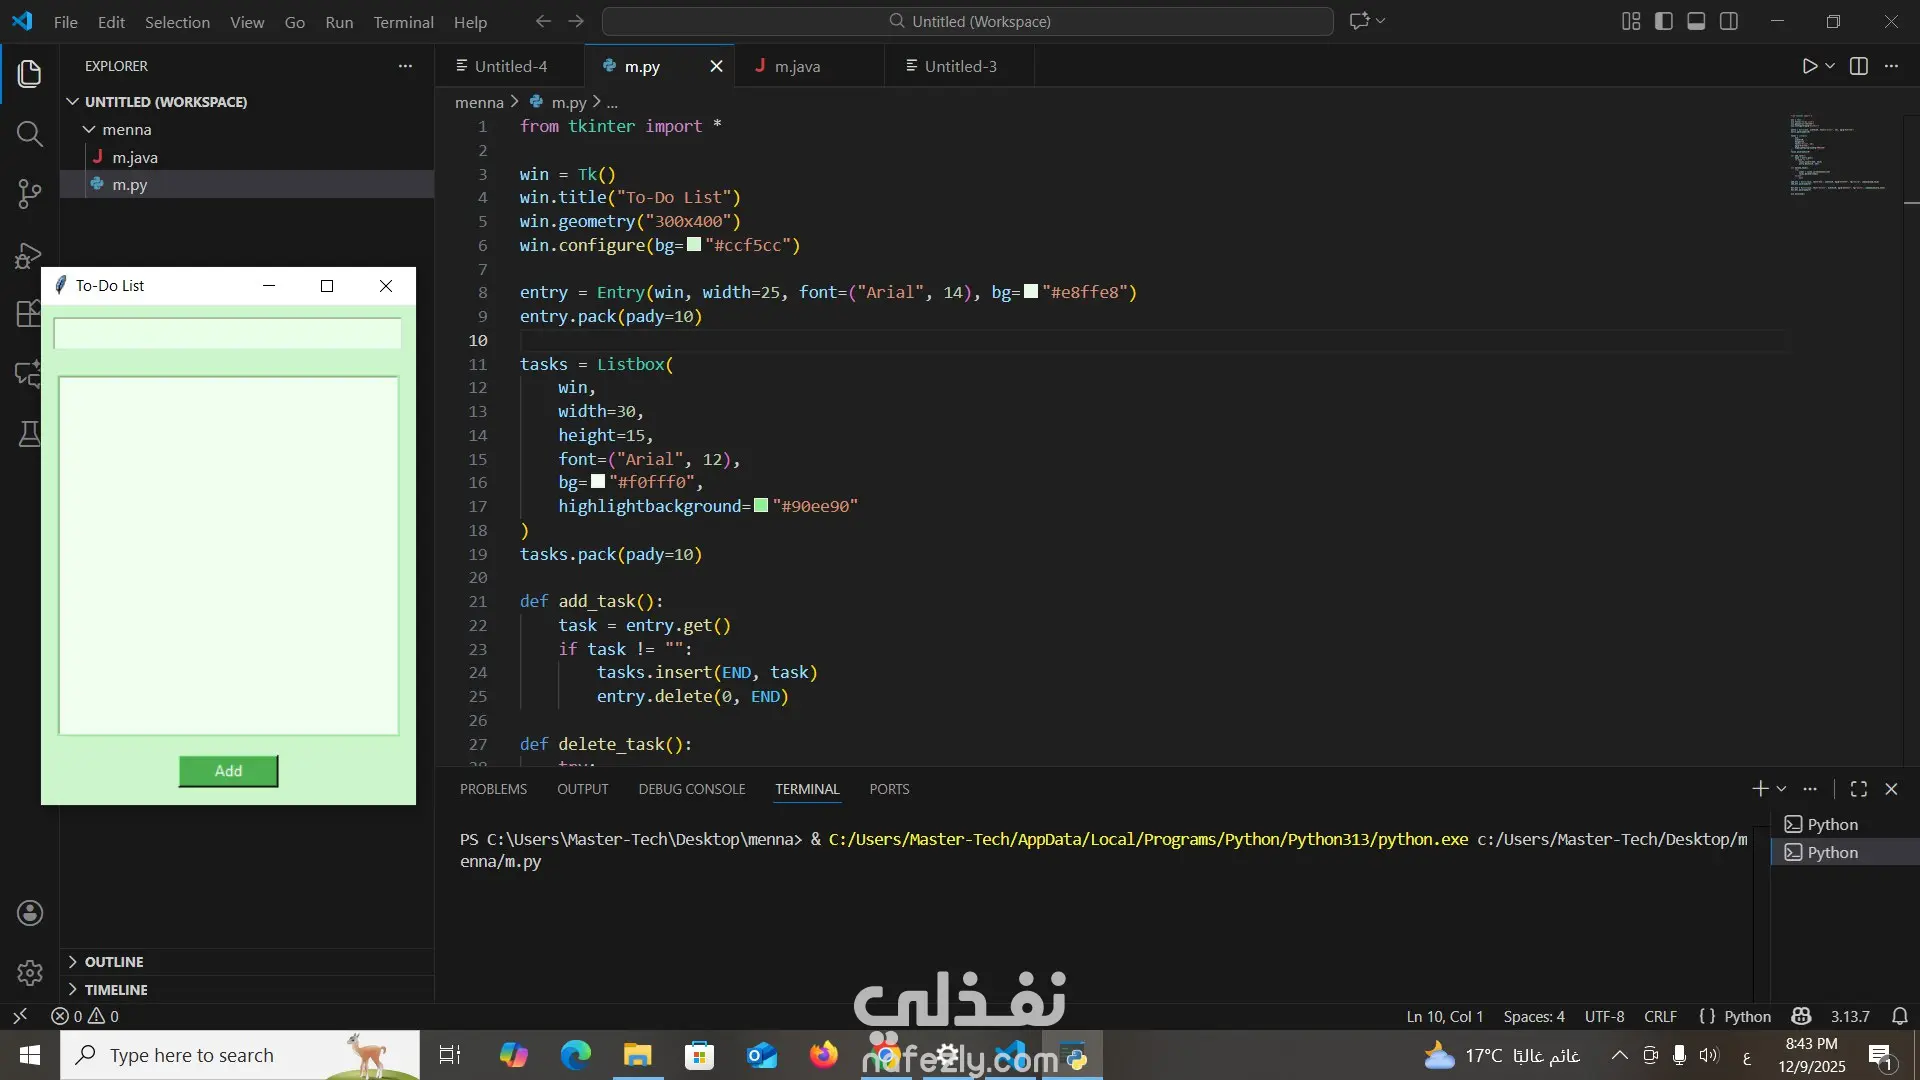Click the Split Editor Right icon

coord(1858,66)
